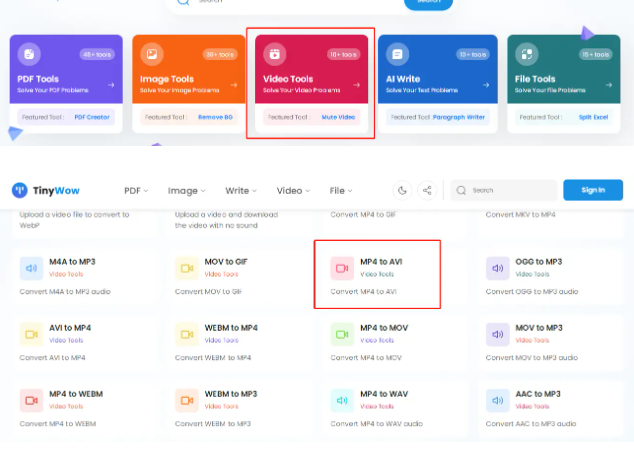Click the '15+ tools' badge on File Tools
Viewport: 634px width, 468px height.
pyautogui.click(x=596, y=54)
